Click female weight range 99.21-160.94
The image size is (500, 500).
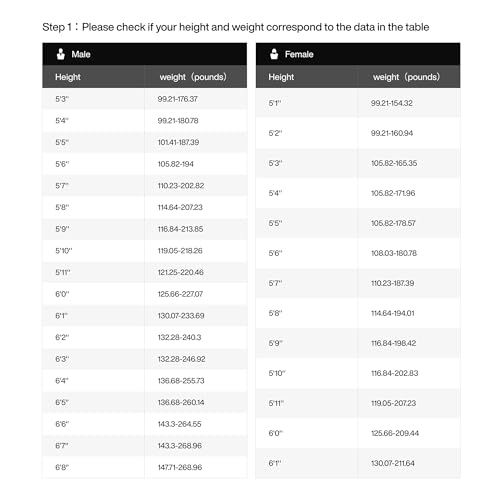(x=392, y=133)
